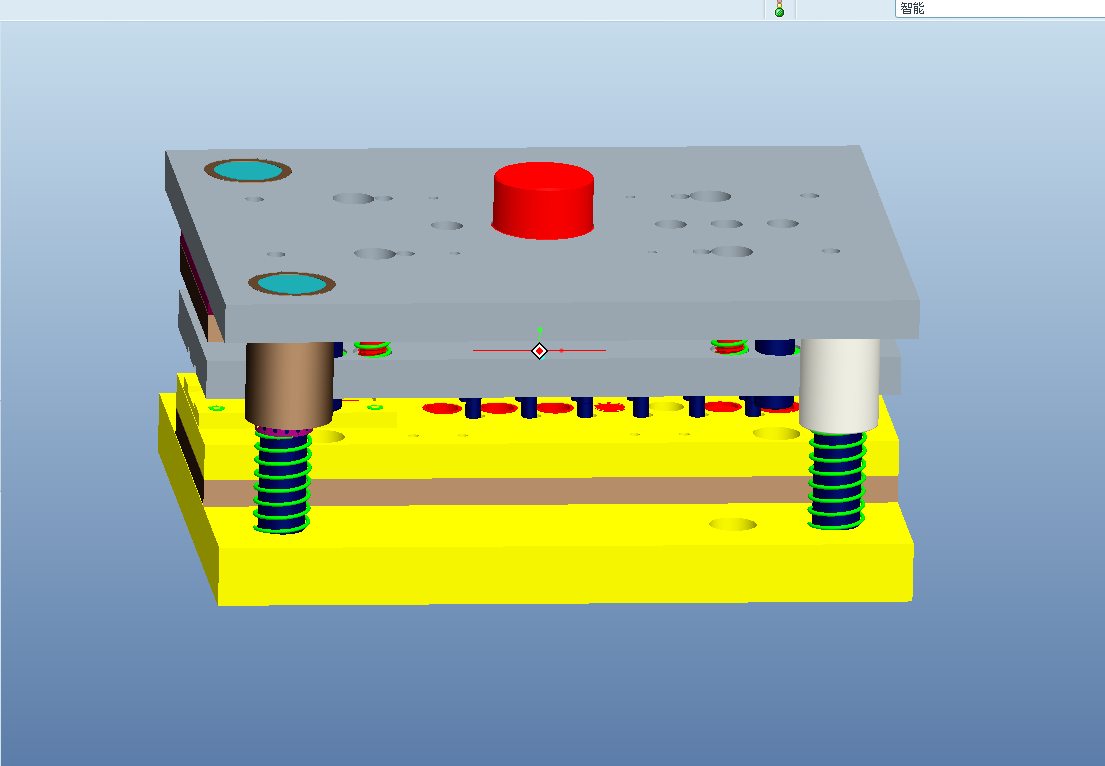This screenshot has width=1105, height=766.
Task: Open the 智能 selection filter dropdown
Action: (999, 8)
